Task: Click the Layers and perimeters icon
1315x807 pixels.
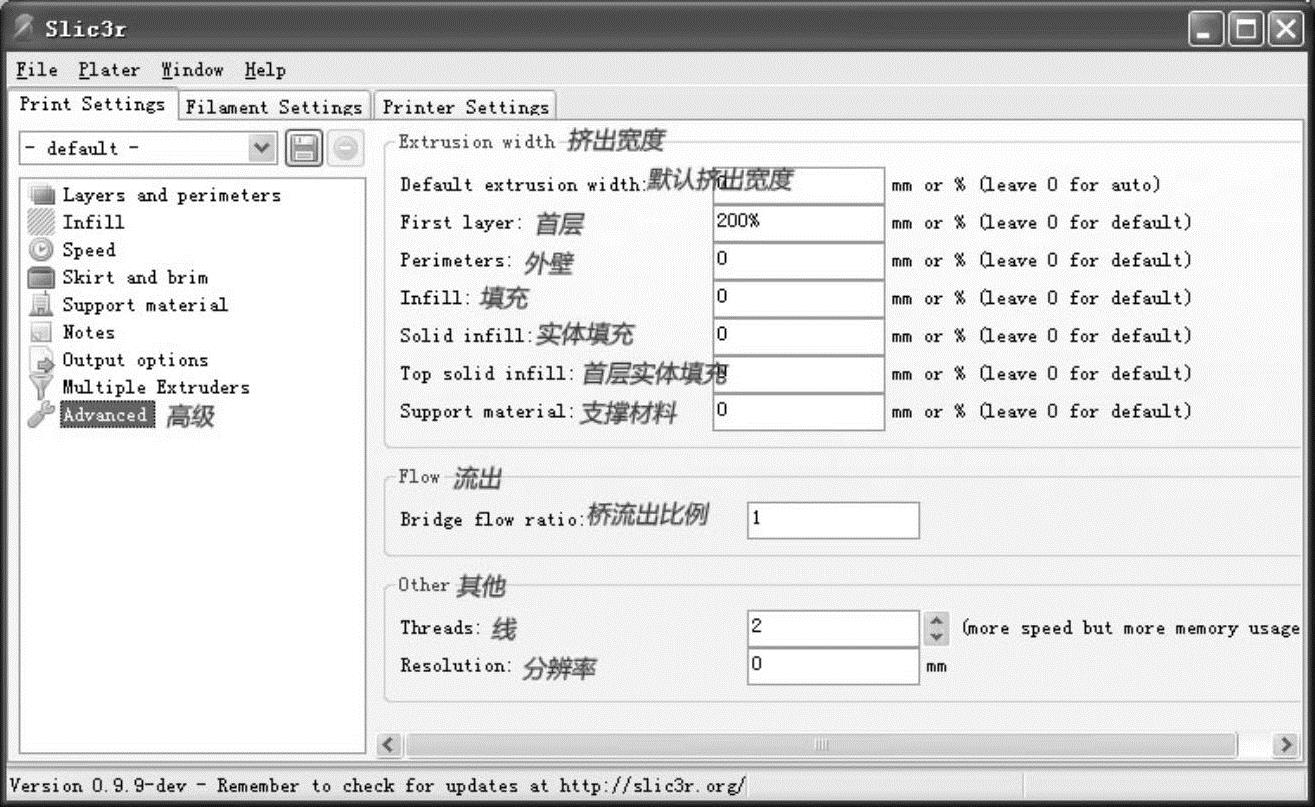Action: 42,195
